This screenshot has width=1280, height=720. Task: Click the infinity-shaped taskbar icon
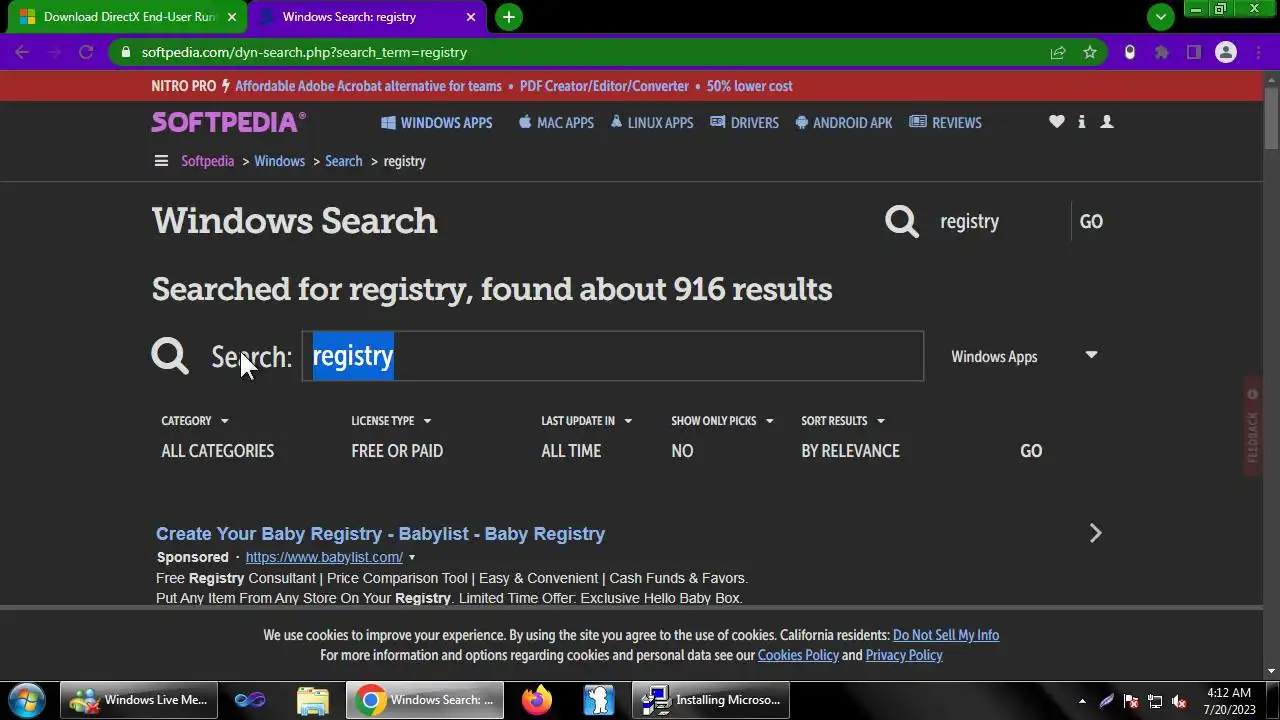coord(250,700)
